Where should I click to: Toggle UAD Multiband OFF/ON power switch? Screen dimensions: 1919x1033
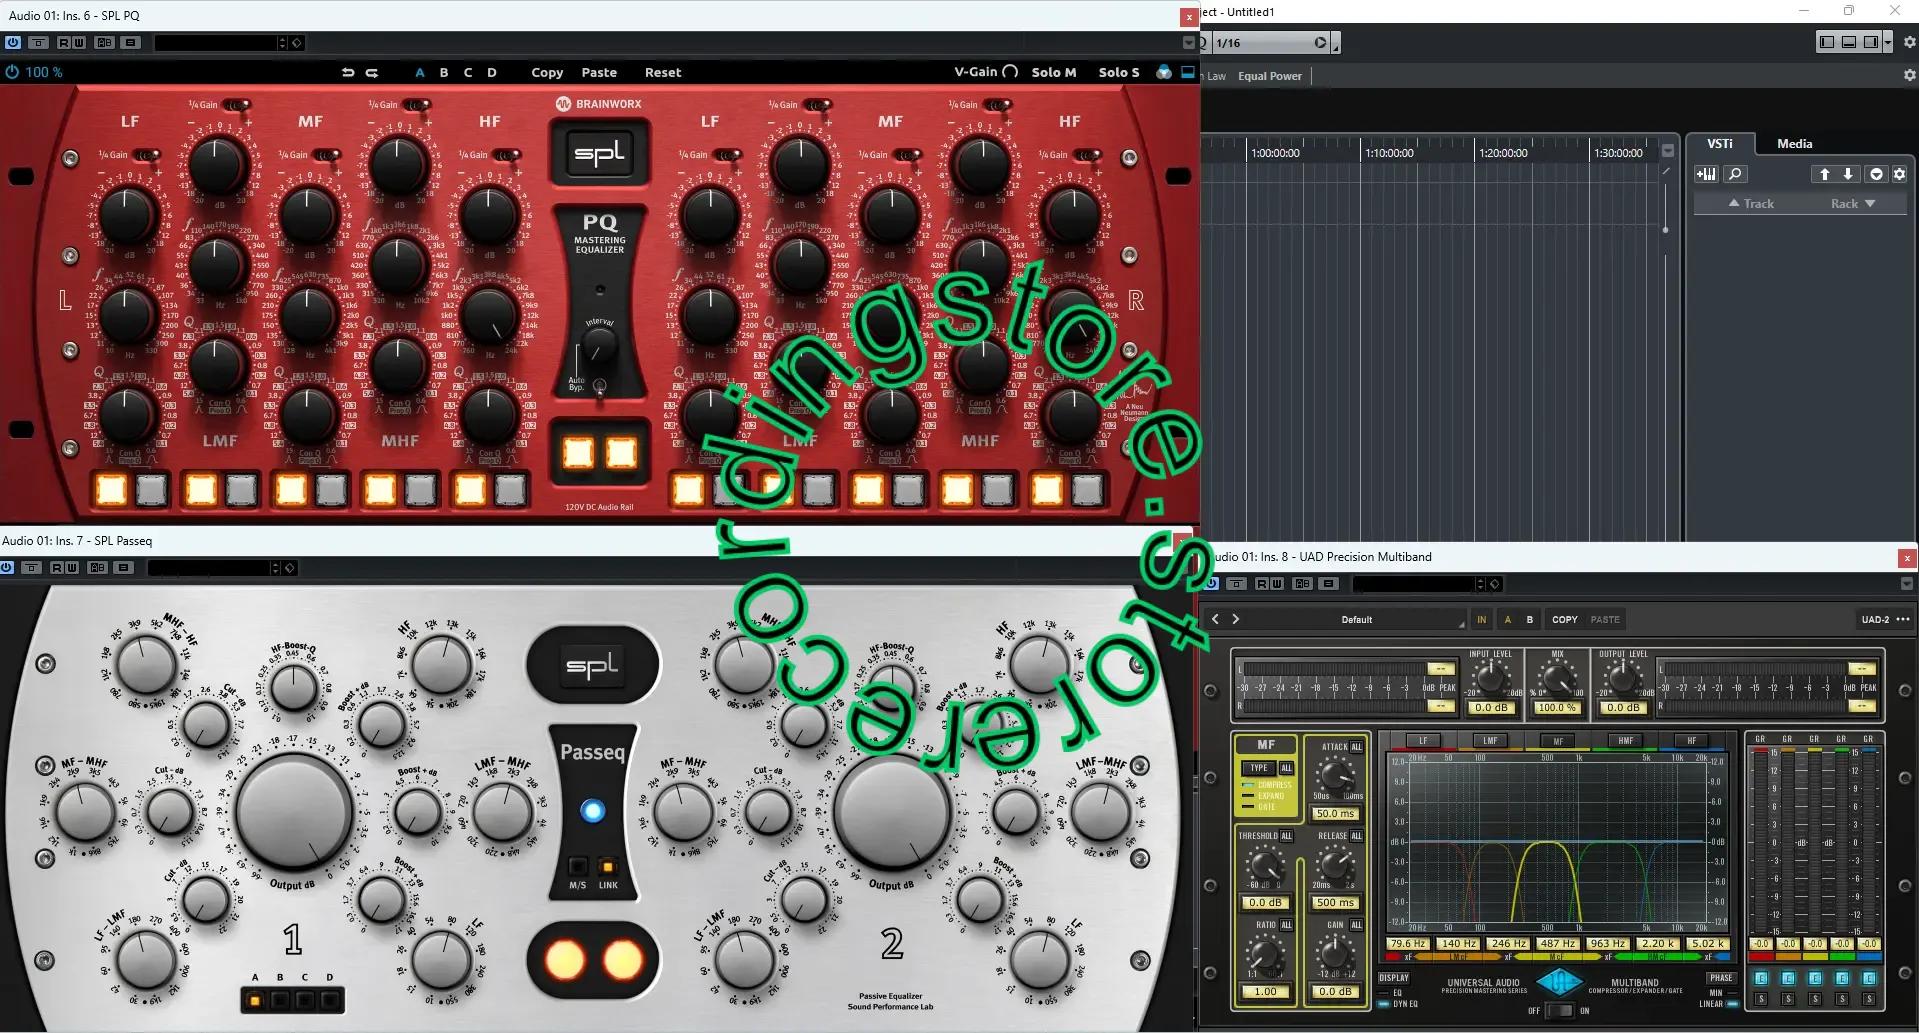coord(1559,1011)
